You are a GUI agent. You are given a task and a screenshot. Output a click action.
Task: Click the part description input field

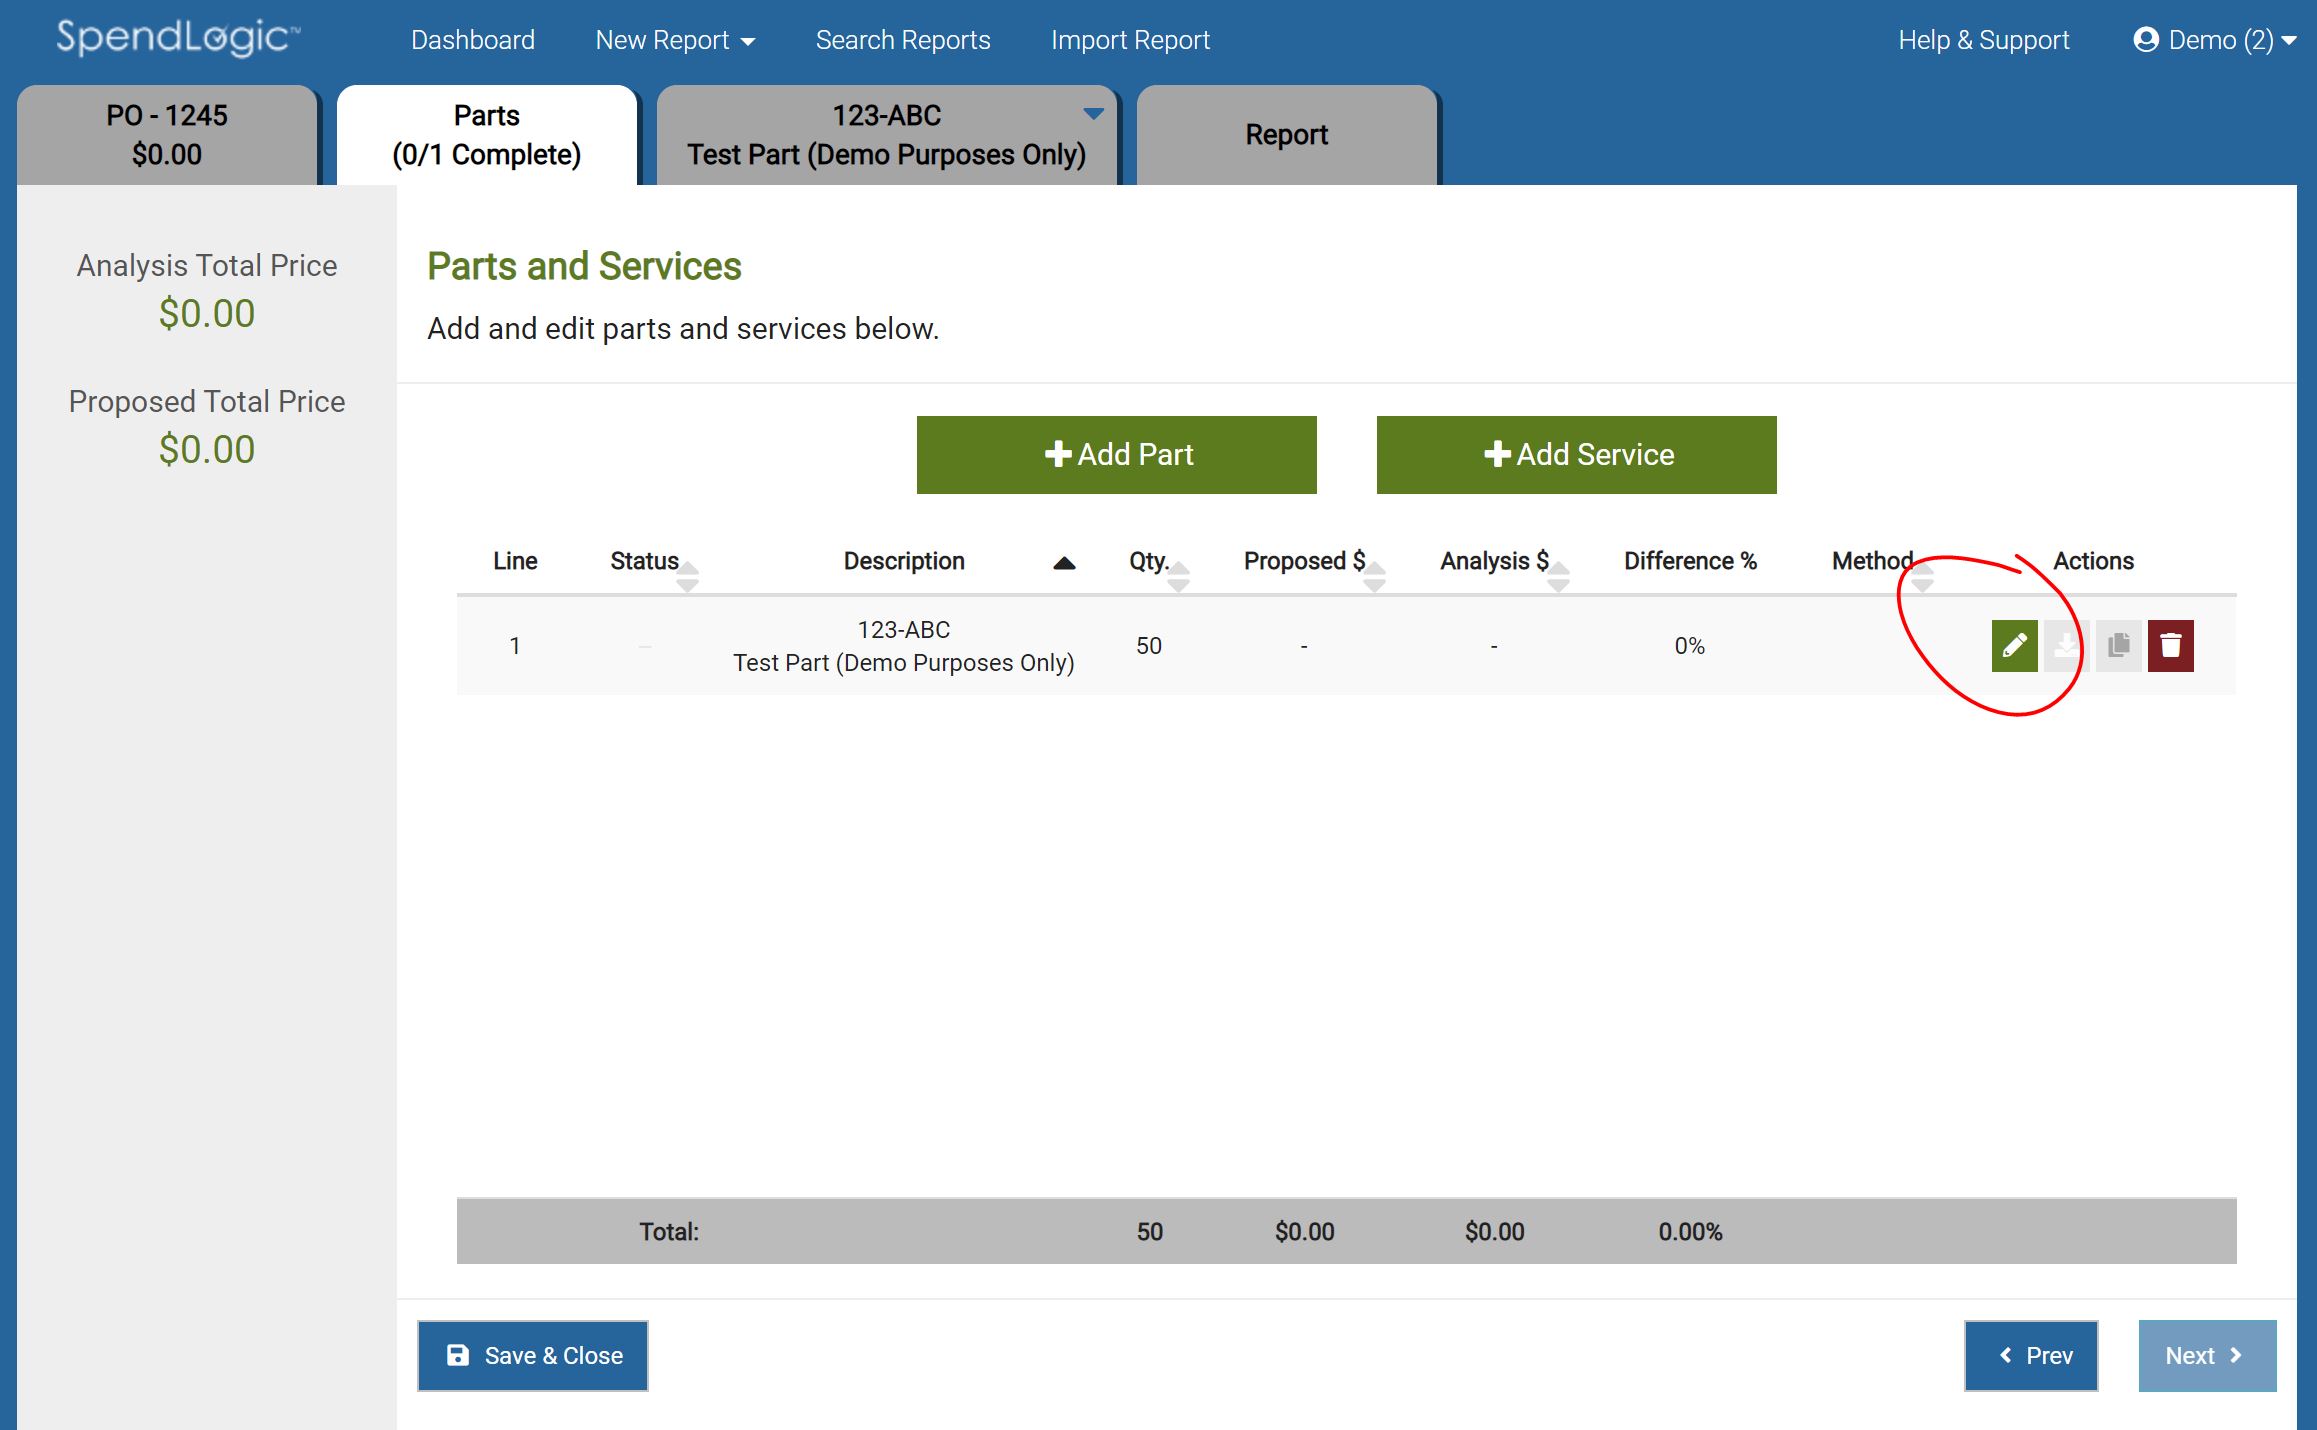904,645
